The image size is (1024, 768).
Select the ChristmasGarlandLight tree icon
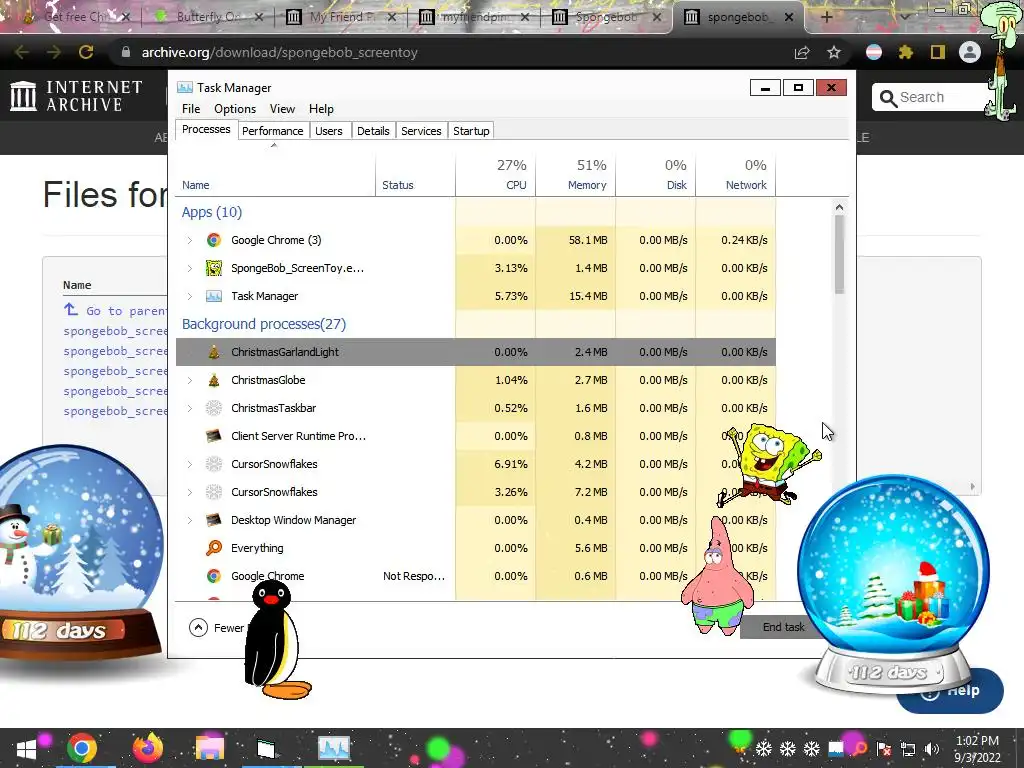click(x=214, y=352)
